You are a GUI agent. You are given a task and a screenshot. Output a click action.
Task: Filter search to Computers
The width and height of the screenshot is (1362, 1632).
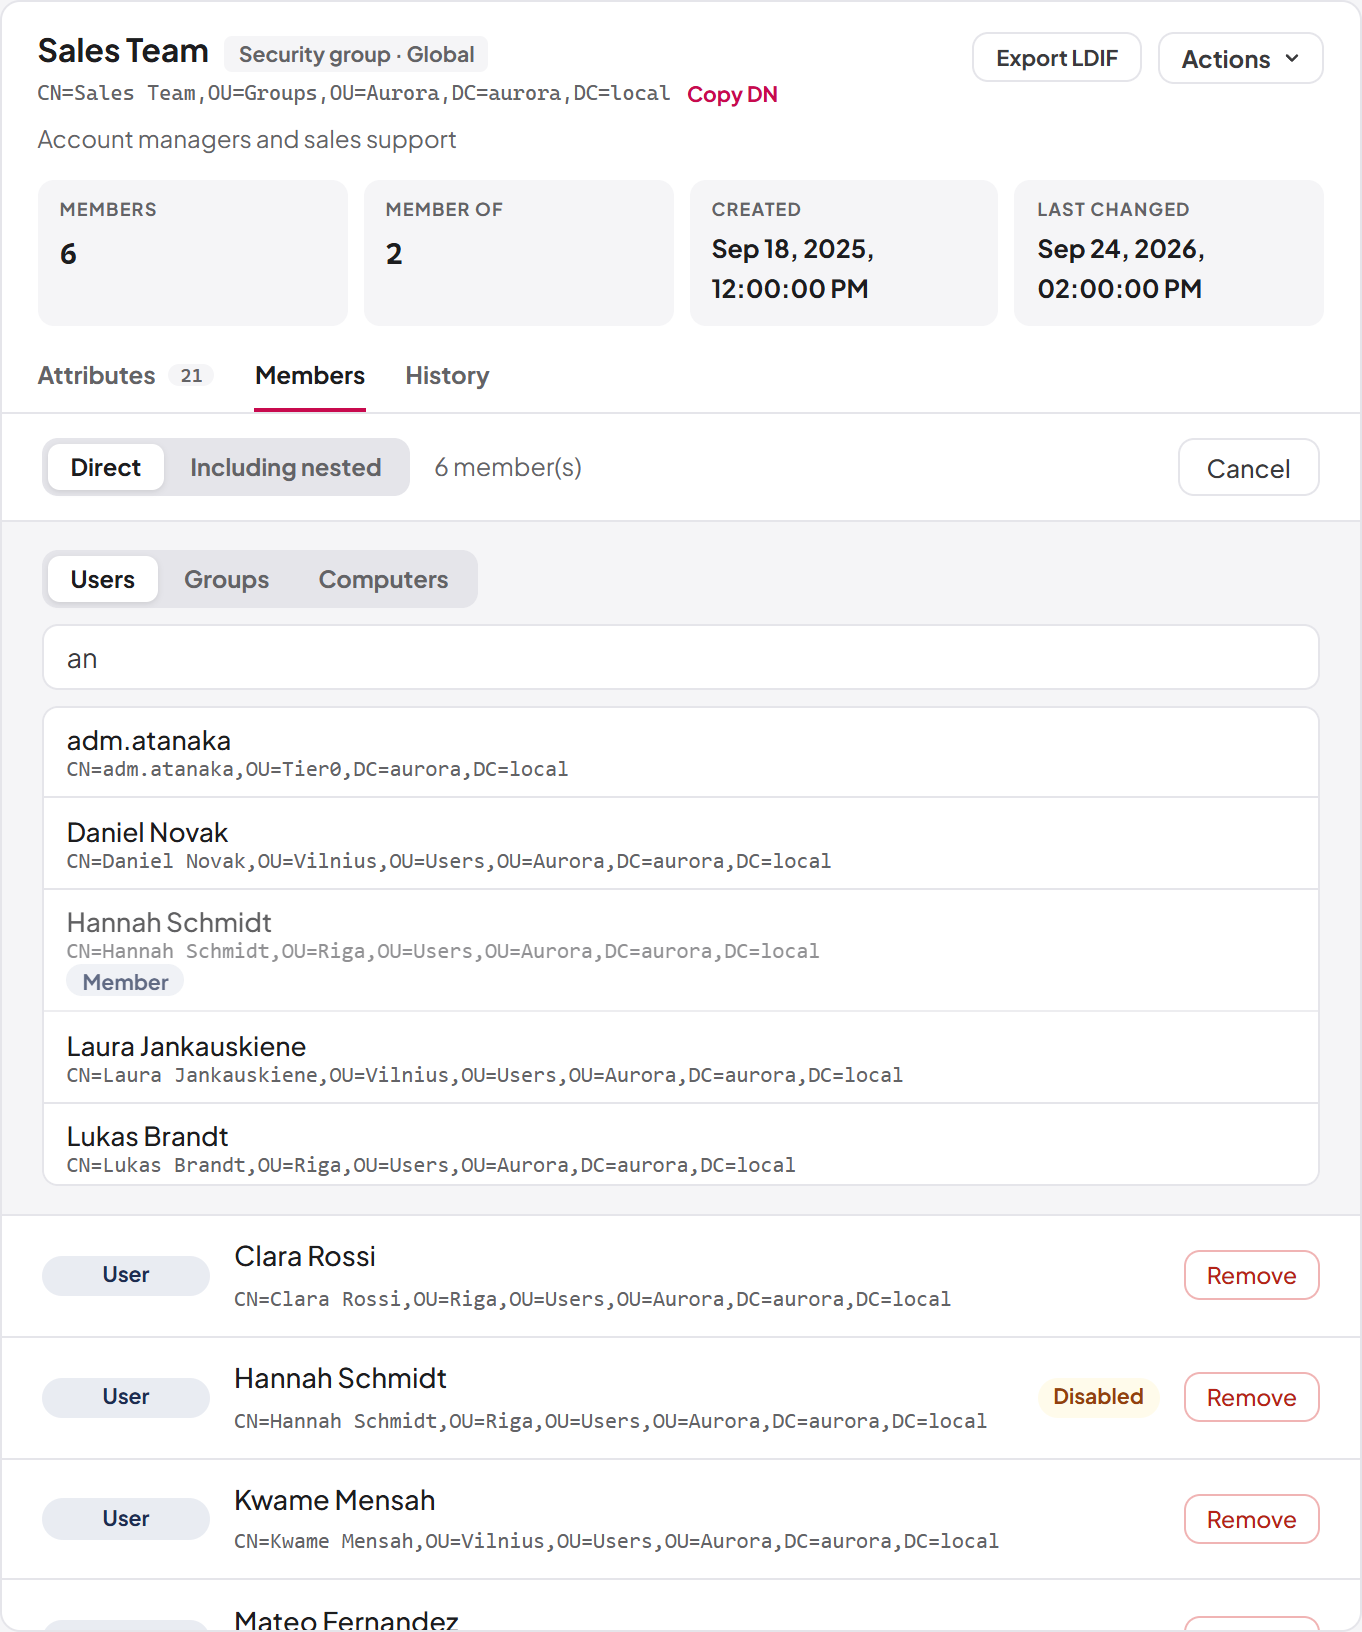coord(383,579)
